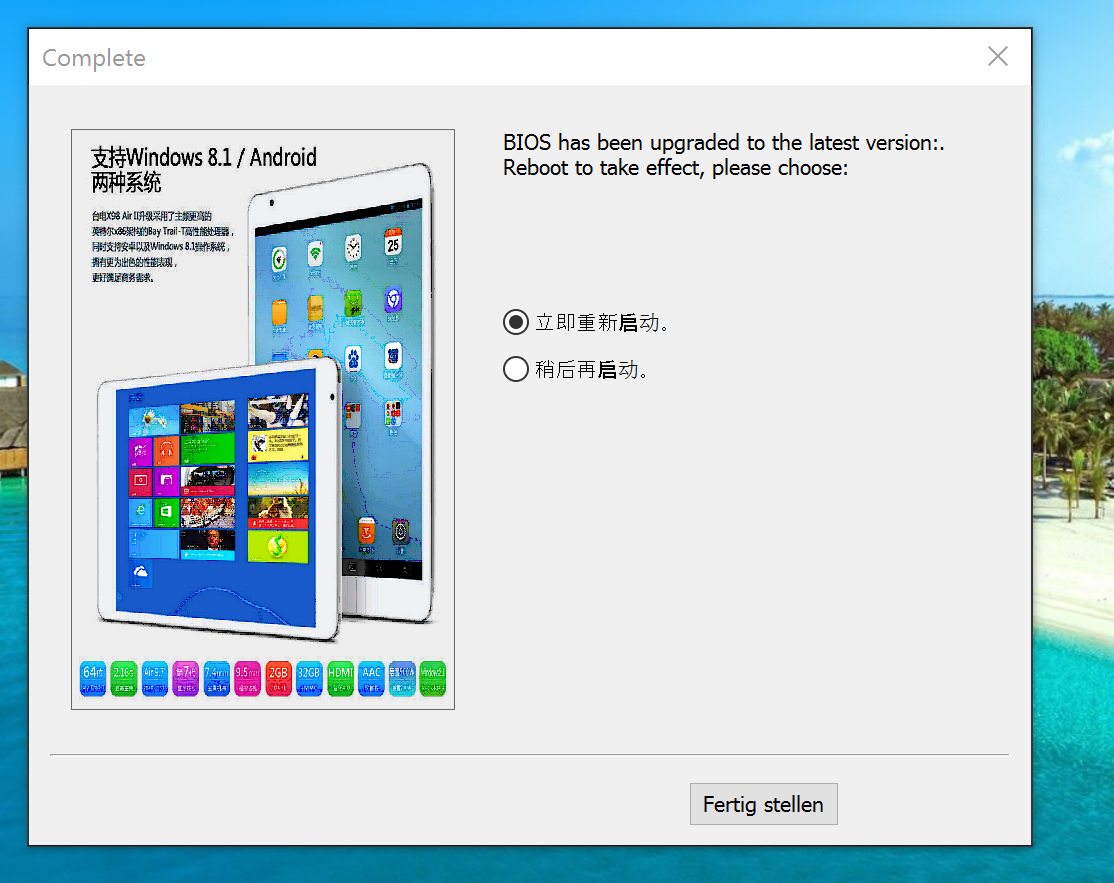Click the 'BIOS has been upgraded' message text
Screen dimensions: 1114x883
coord(723,143)
